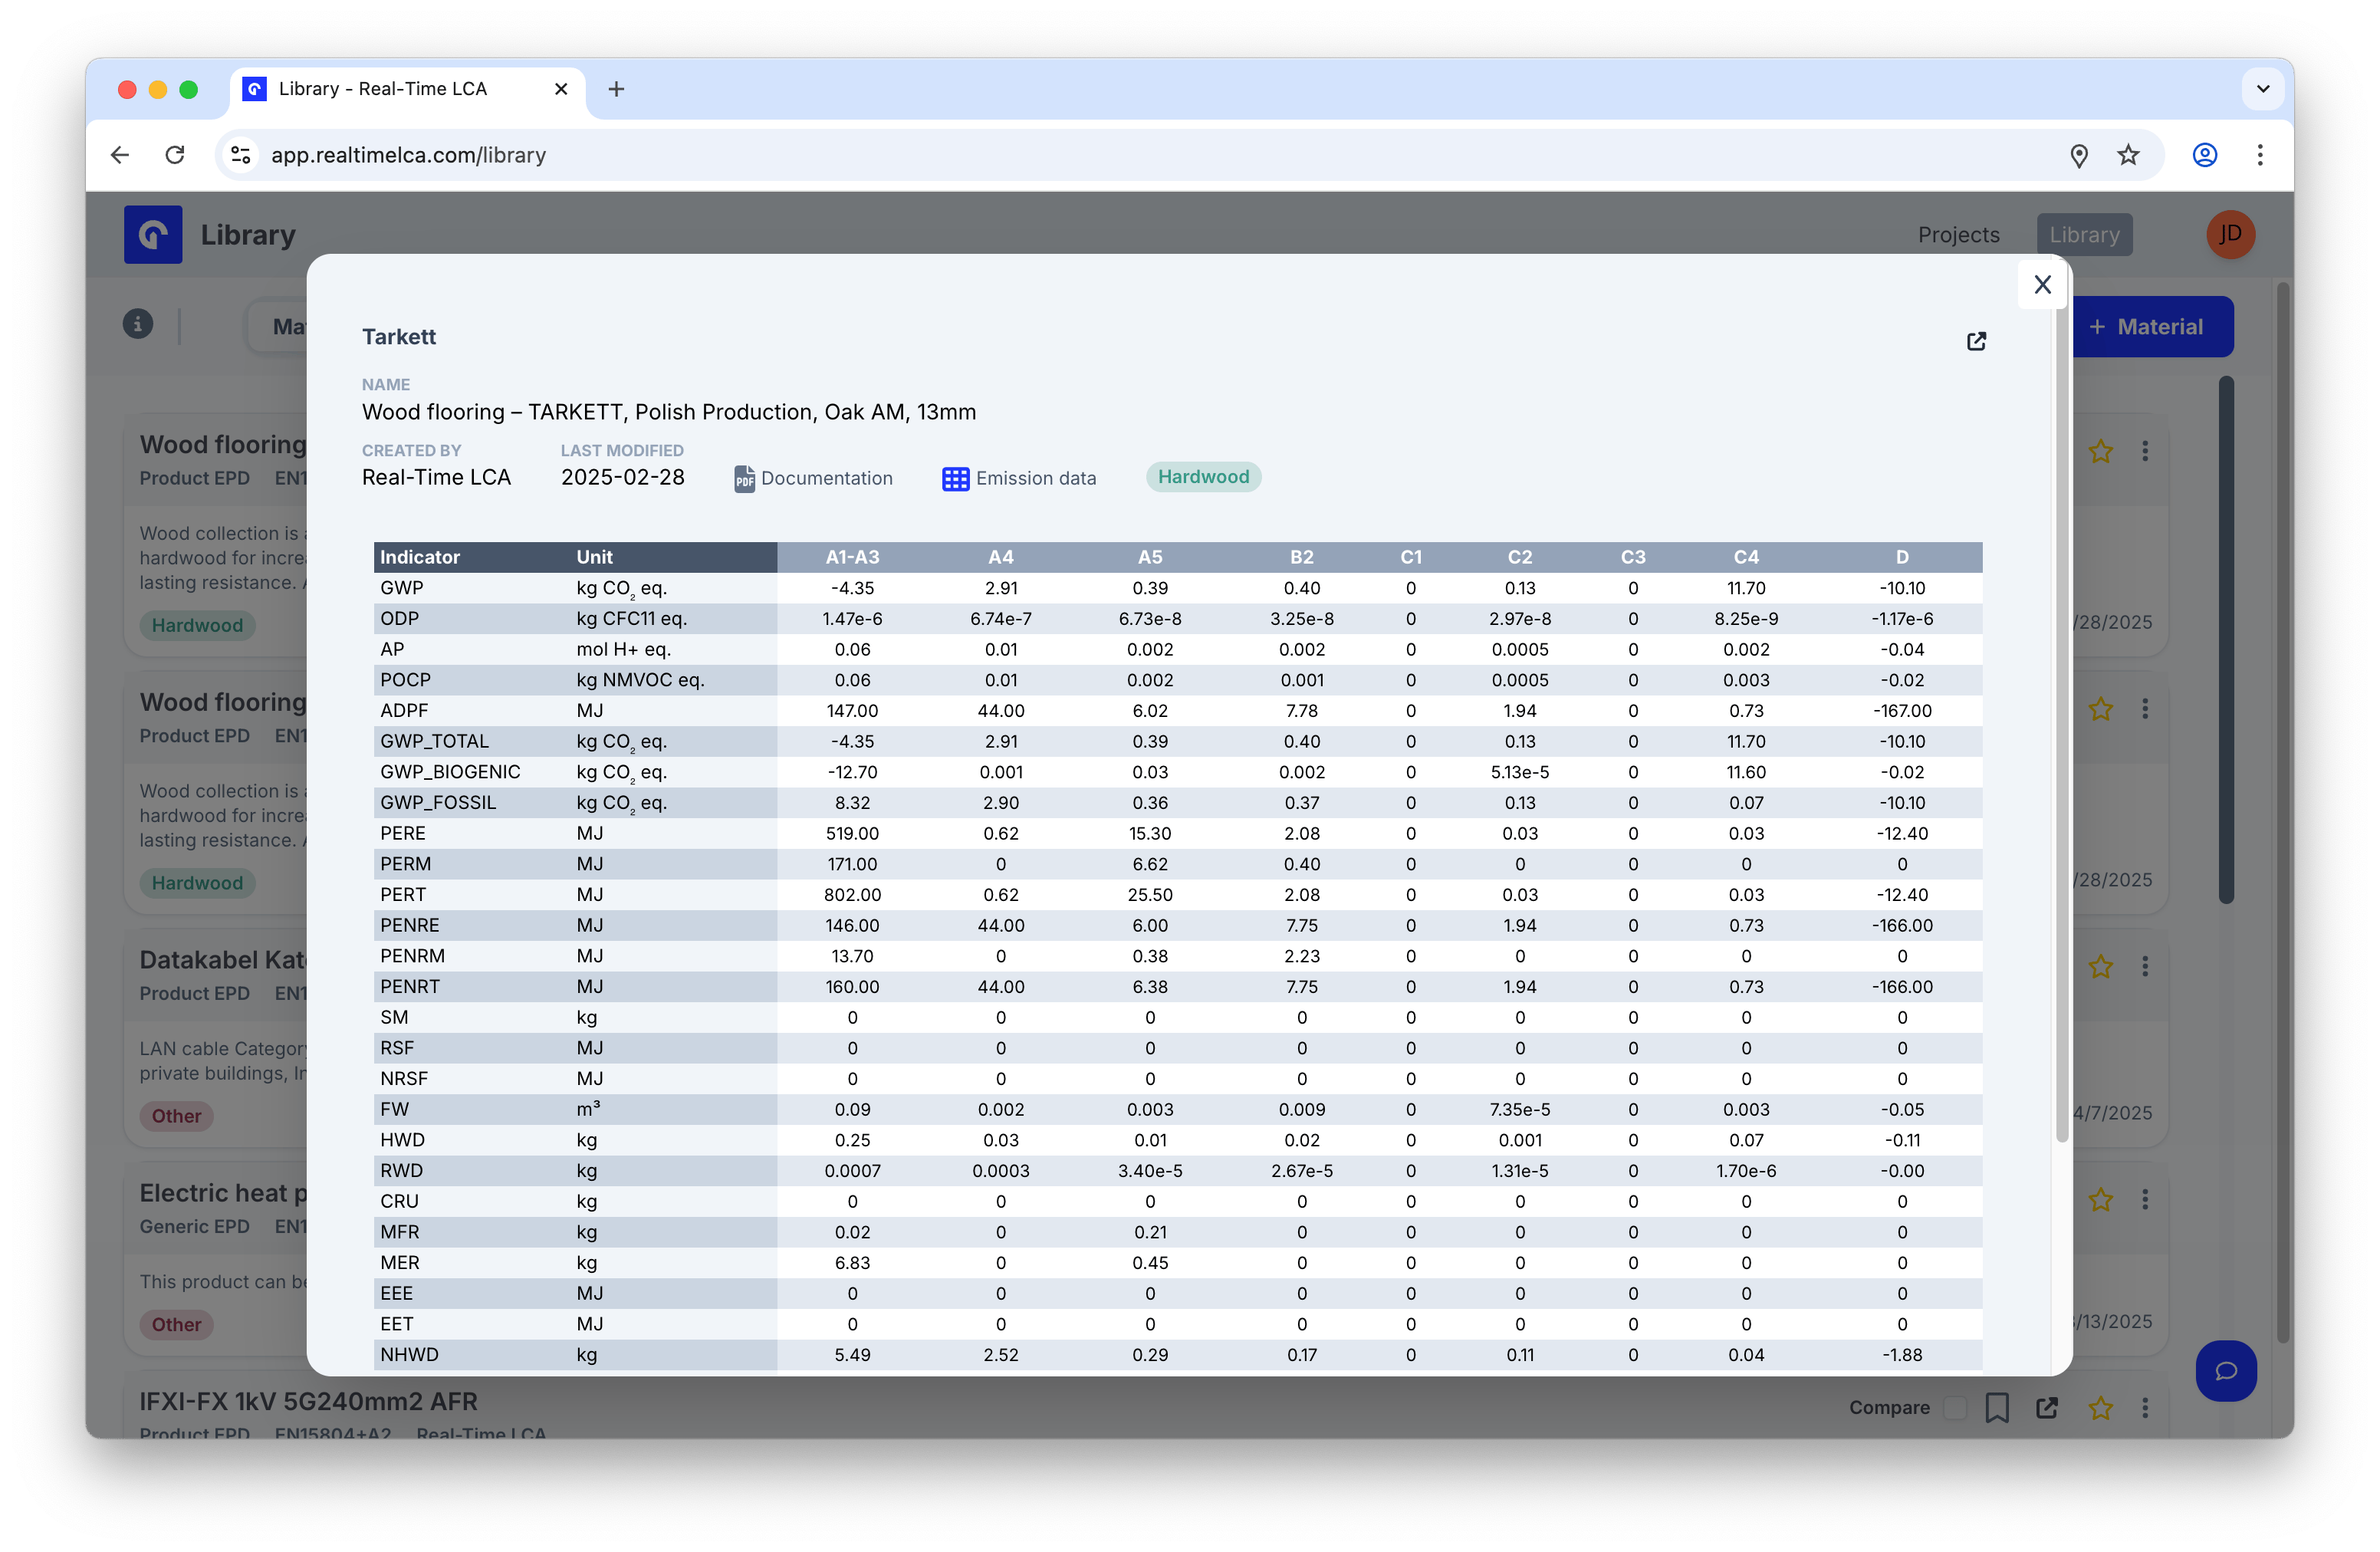Click the site information icon in address bar
The image size is (2380, 1552).
point(240,155)
